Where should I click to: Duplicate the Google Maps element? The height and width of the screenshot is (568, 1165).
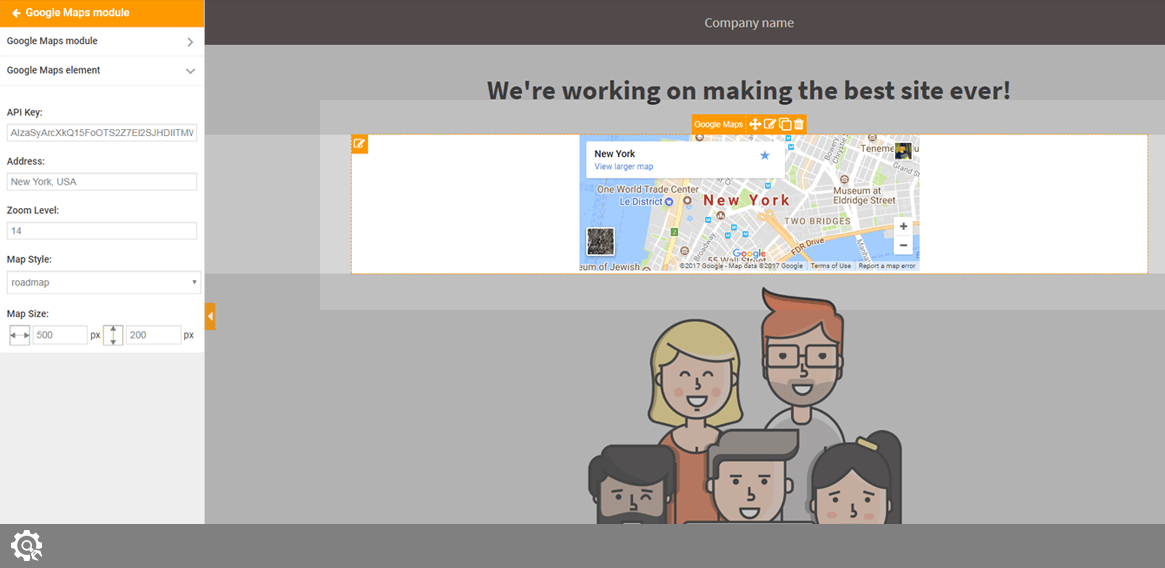(785, 124)
